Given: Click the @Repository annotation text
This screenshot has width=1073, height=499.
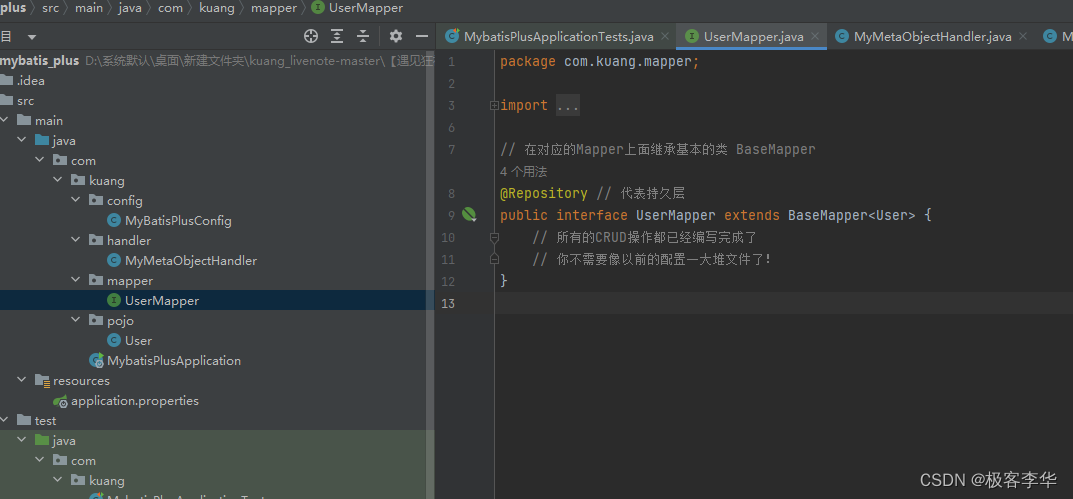Looking at the screenshot, I should click(543, 193).
